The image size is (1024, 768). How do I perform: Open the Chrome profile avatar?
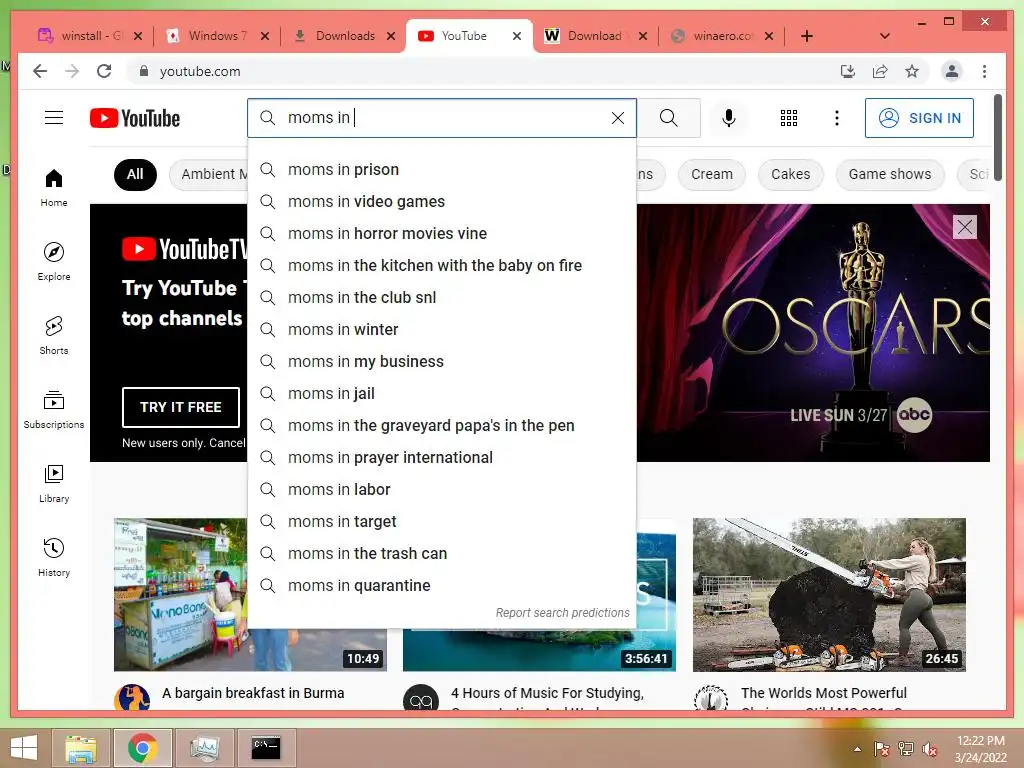coord(952,71)
